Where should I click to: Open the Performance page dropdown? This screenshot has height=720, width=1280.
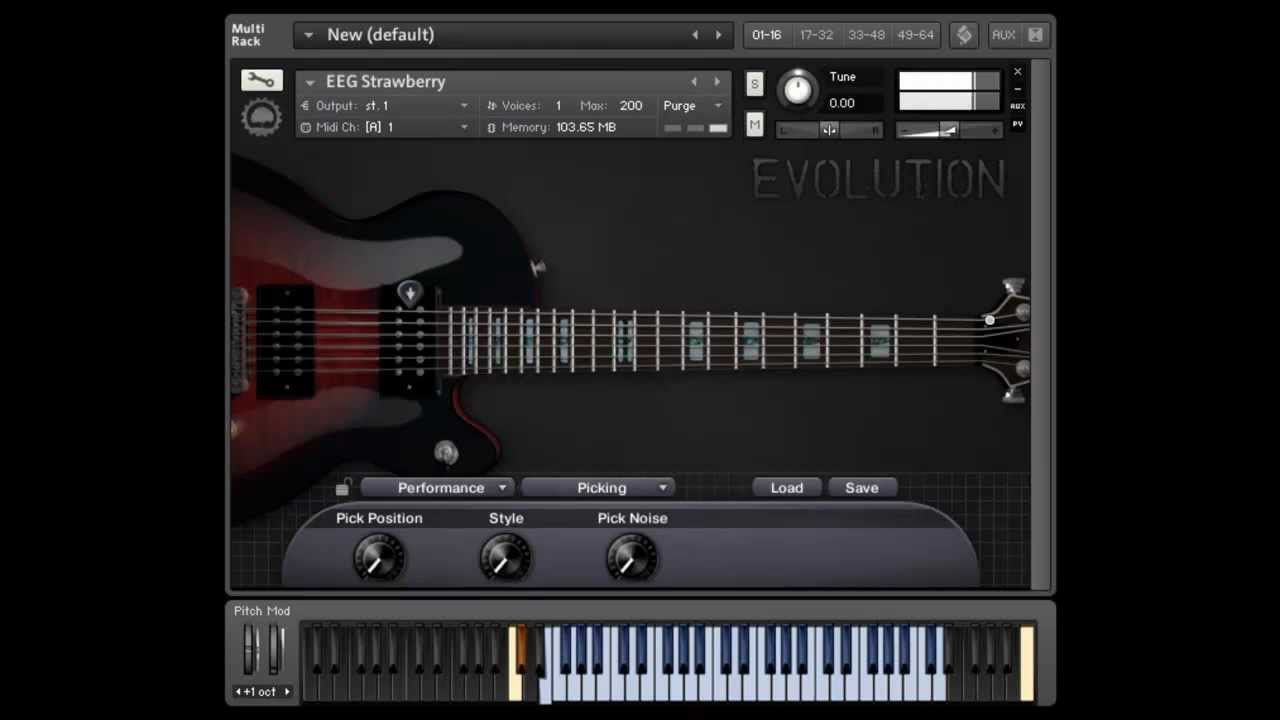click(437, 488)
